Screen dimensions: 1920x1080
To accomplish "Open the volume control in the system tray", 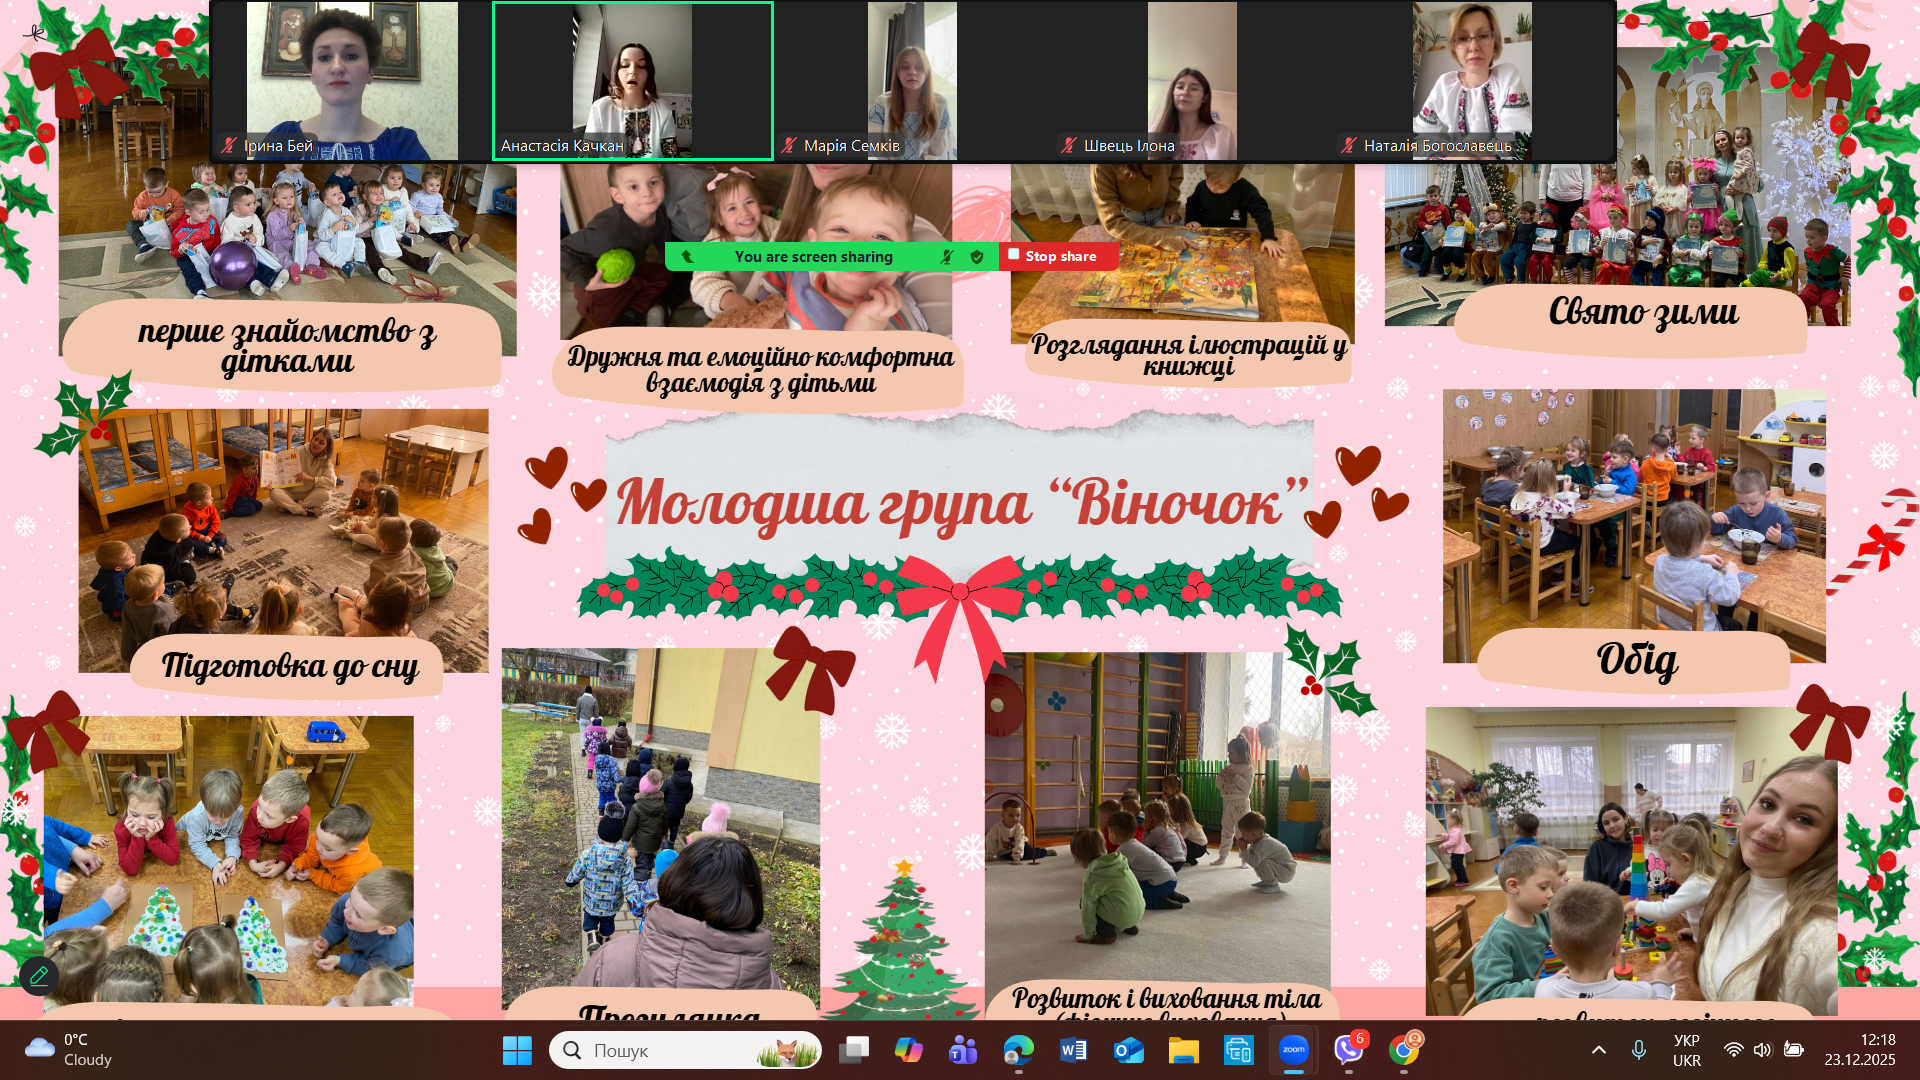I will pos(1762,1050).
